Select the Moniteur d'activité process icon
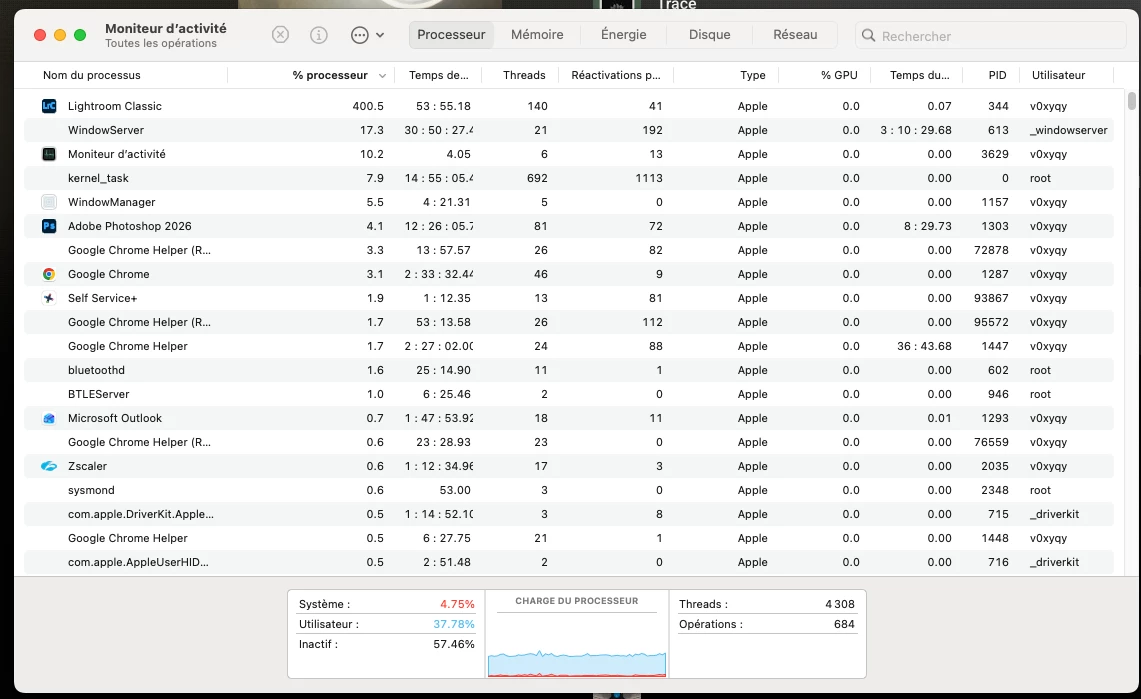 (49, 153)
